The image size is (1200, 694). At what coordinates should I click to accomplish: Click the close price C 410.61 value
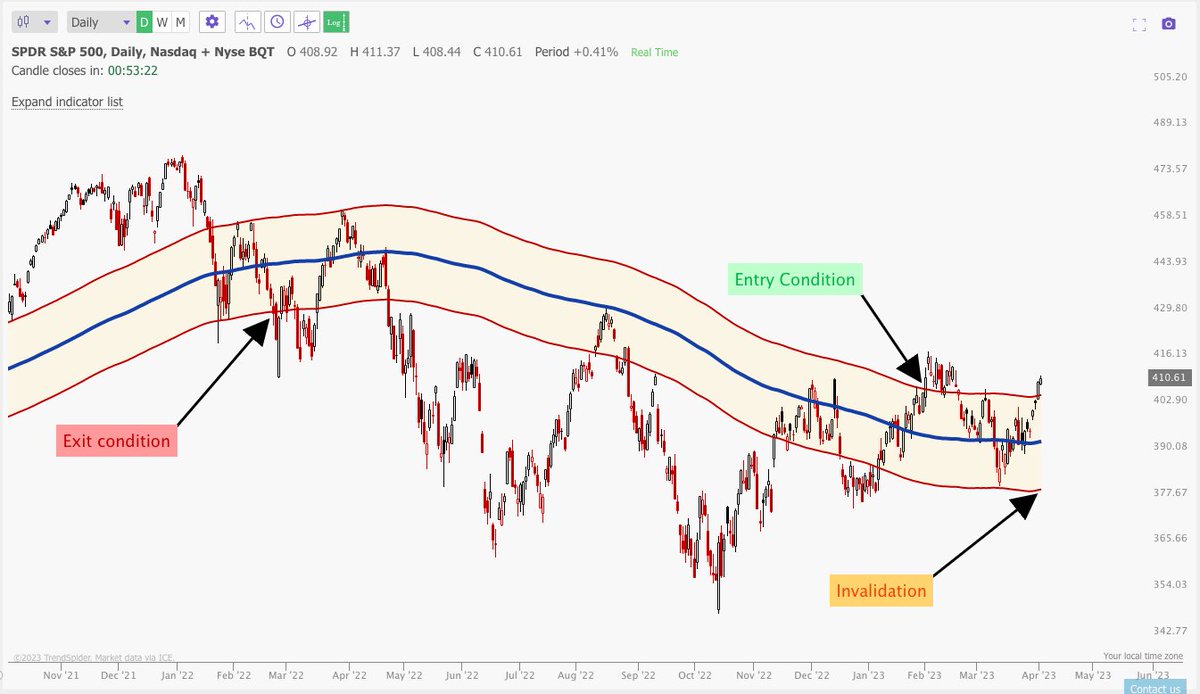coord(498,51)
